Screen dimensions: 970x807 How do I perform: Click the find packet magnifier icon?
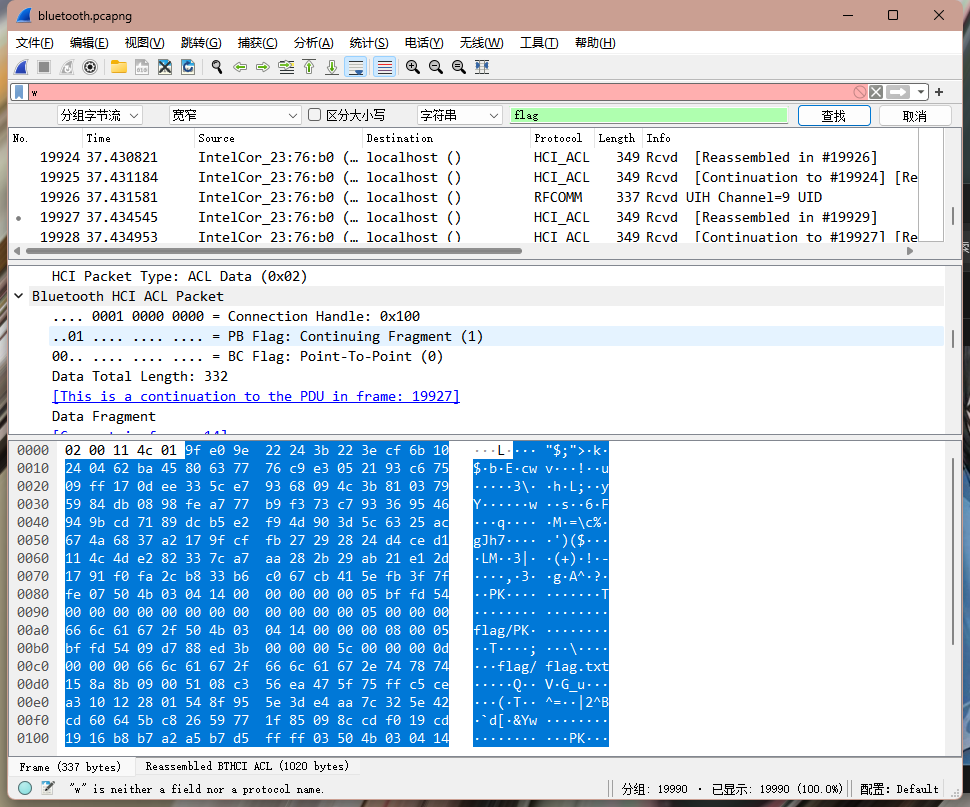pyautogui.click(x=216, y=67)
